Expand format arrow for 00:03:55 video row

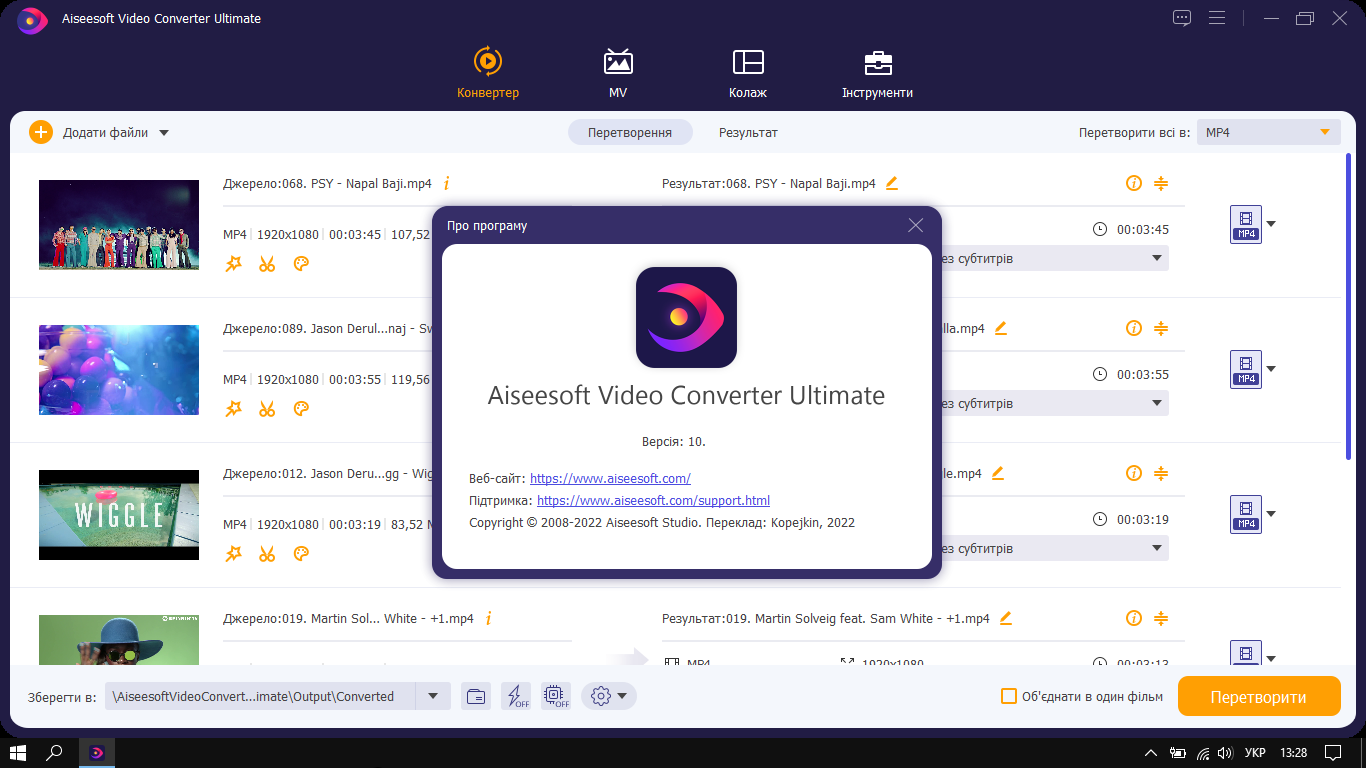(x=1271, y=369)
